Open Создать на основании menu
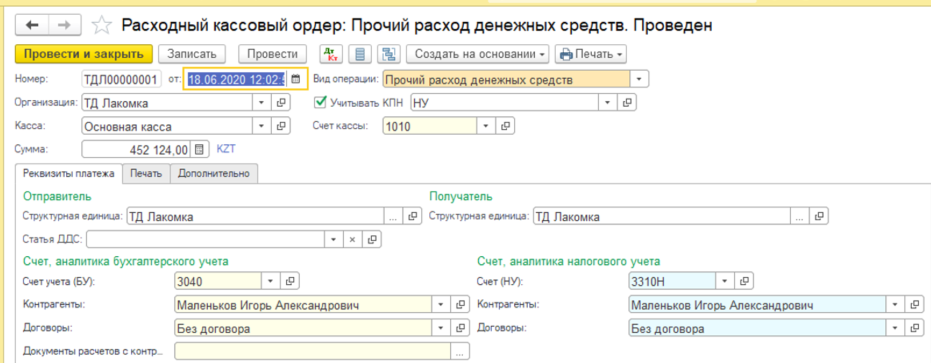 coord(478,54)
